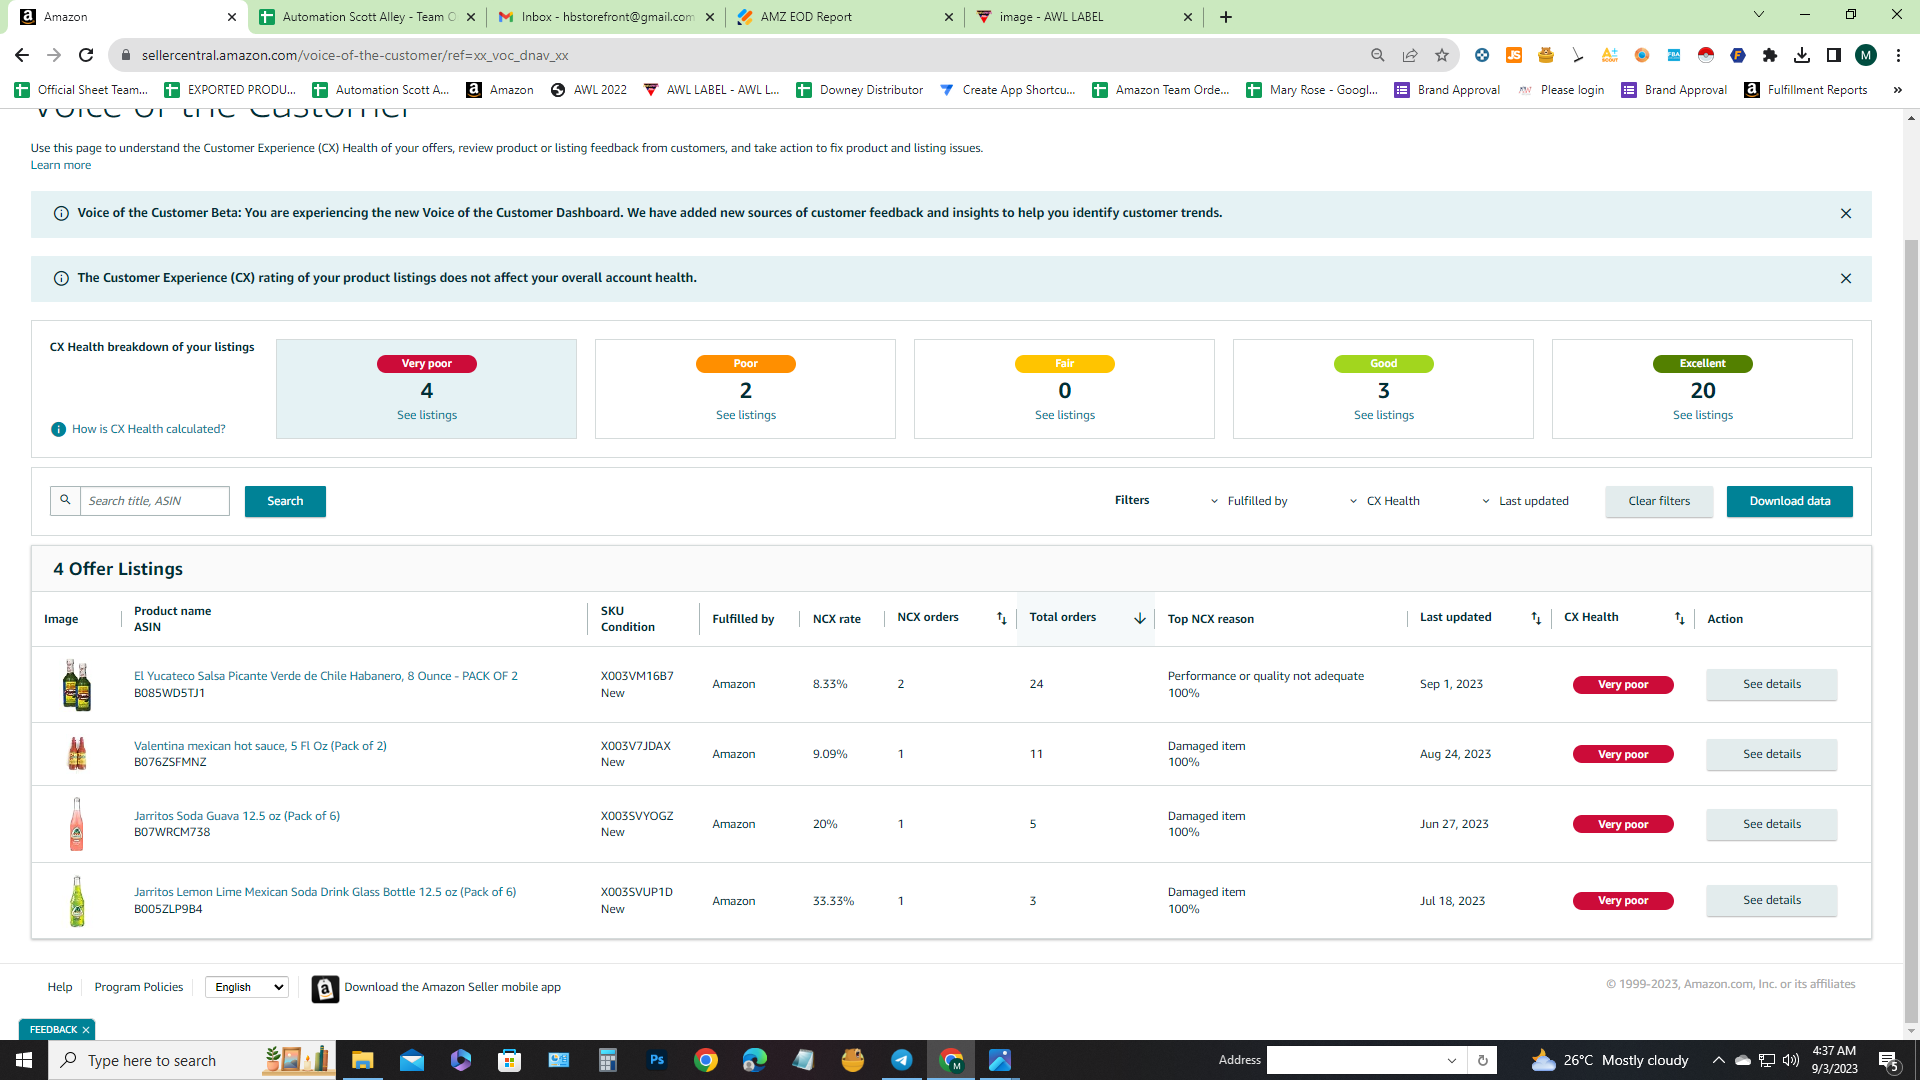Open a new browser tab
Image resolution: width=1920 pixels, height=1080 pixels.
1226,17
